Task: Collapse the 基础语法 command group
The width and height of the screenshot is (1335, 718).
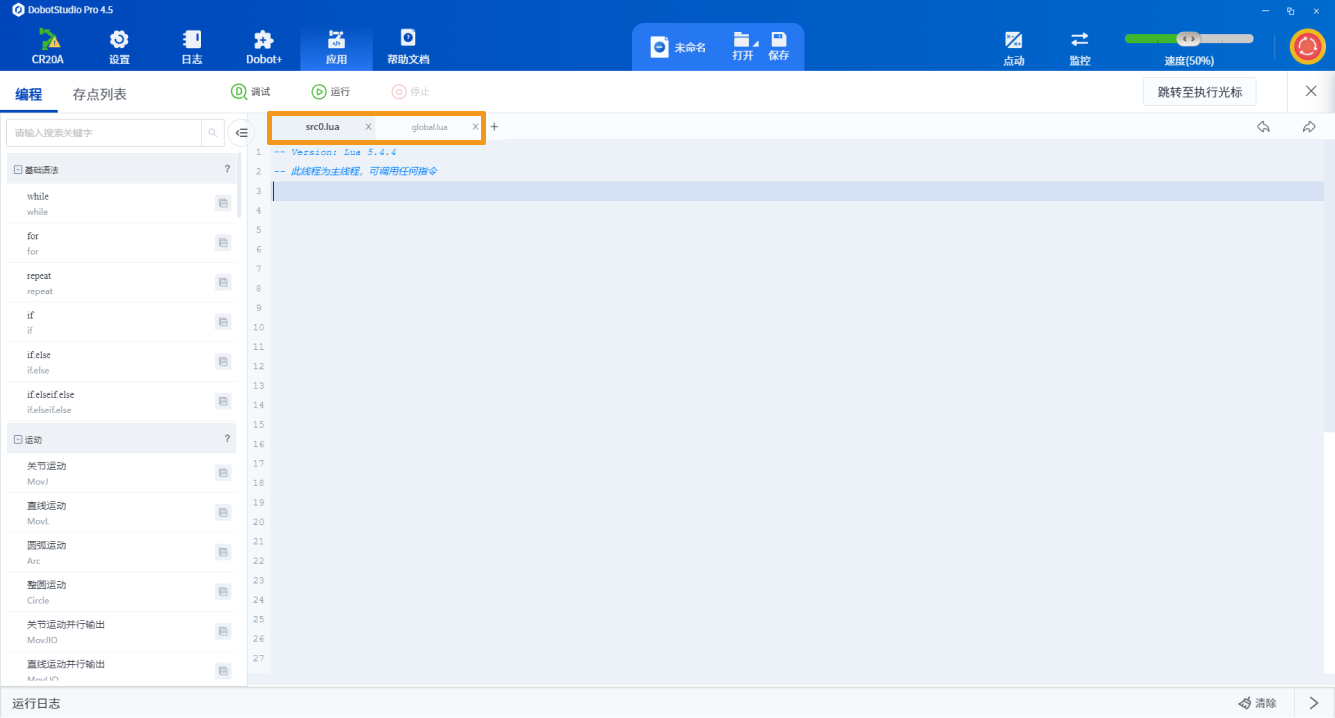Action: [x=18, y=170]
